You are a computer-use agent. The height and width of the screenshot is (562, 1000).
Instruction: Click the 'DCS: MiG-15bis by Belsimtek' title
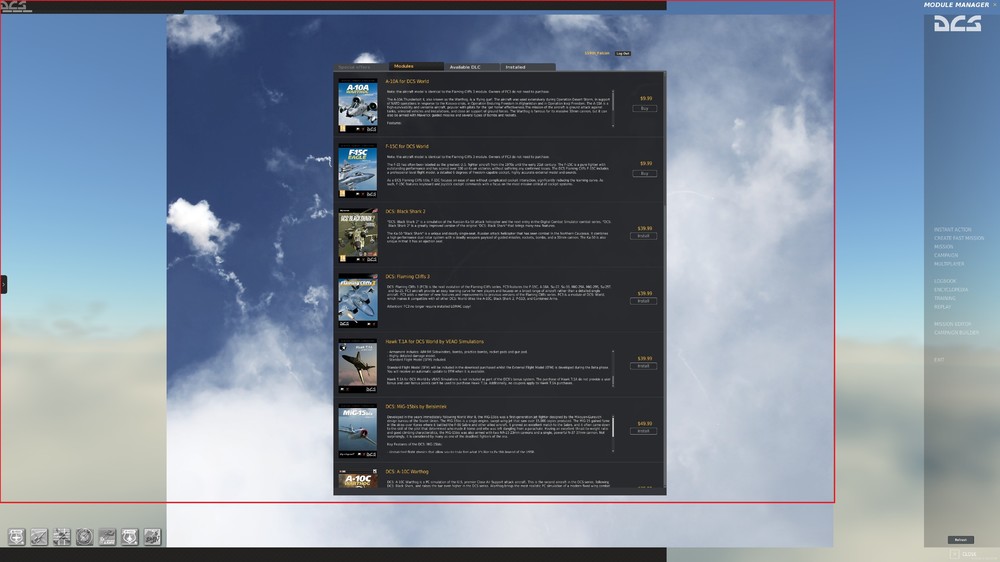pos(416,407)
